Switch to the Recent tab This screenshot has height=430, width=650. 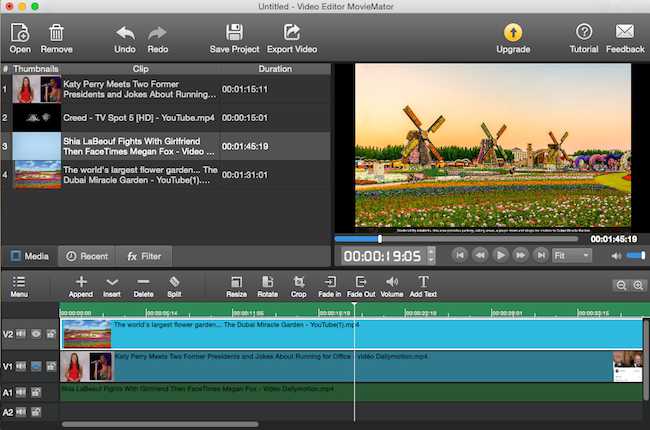tap(87, 256)
